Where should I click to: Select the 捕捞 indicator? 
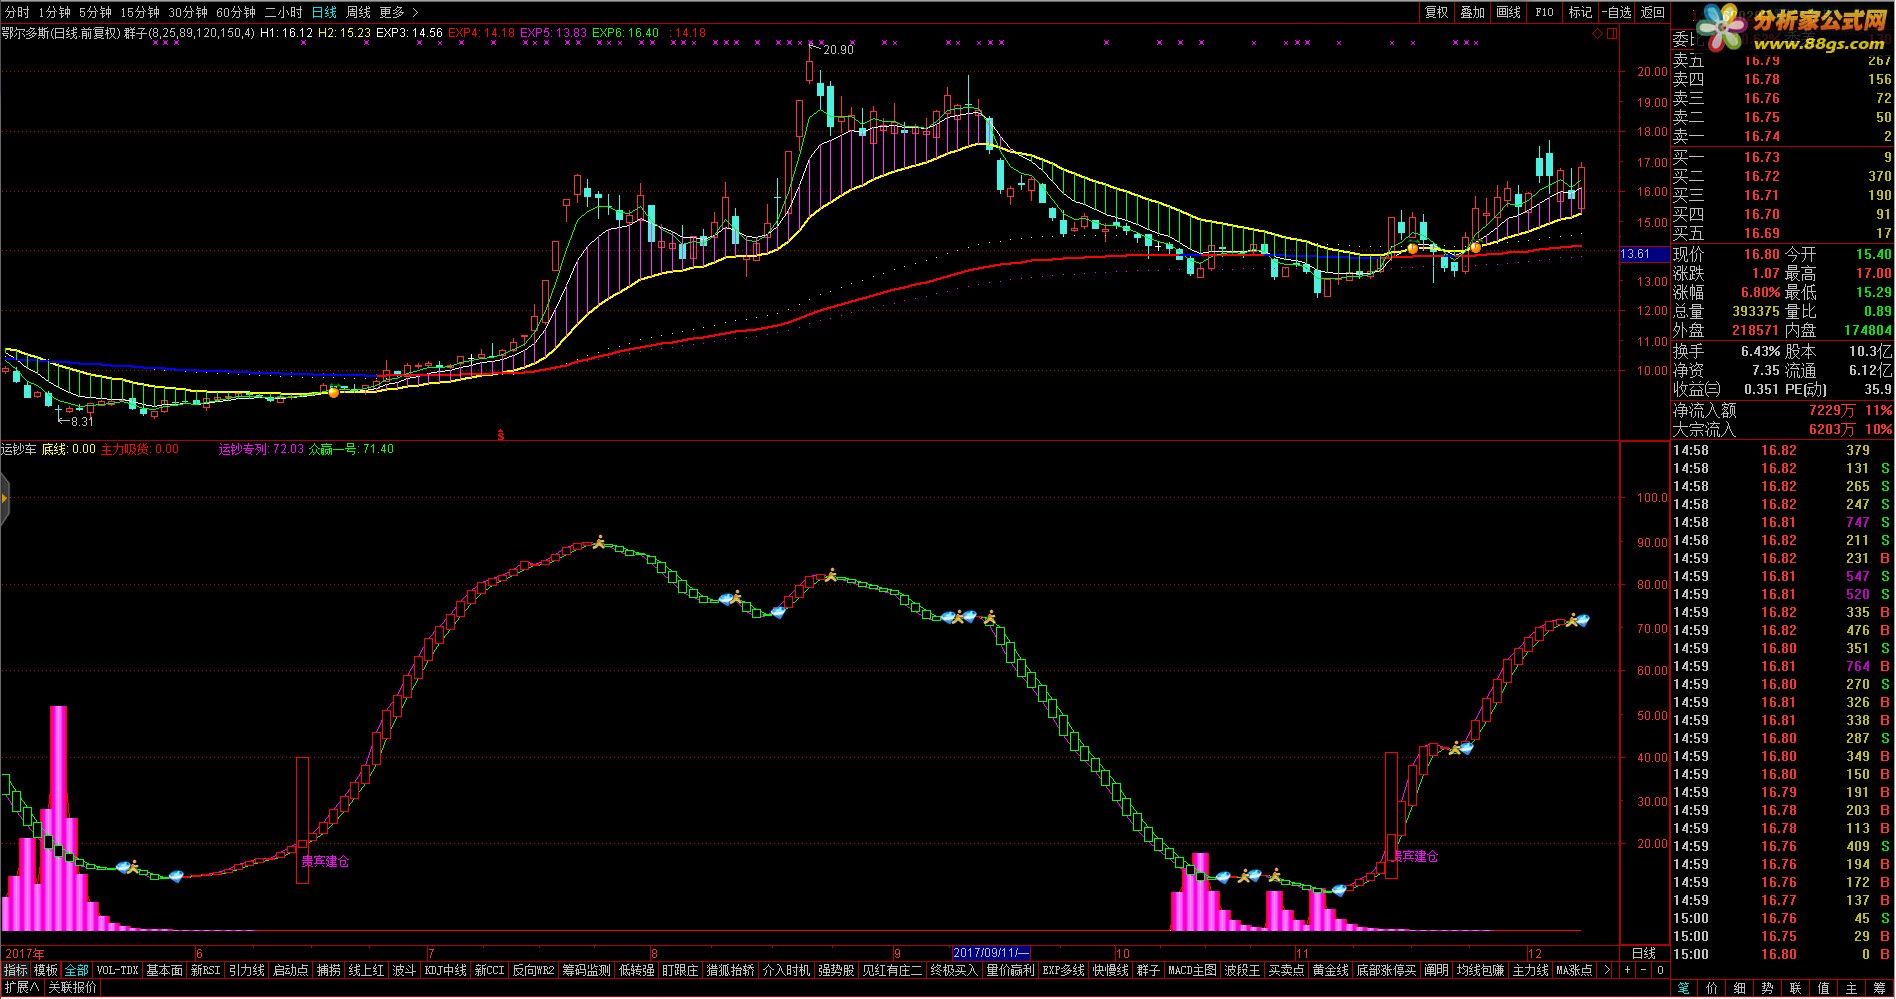(329, 970)
